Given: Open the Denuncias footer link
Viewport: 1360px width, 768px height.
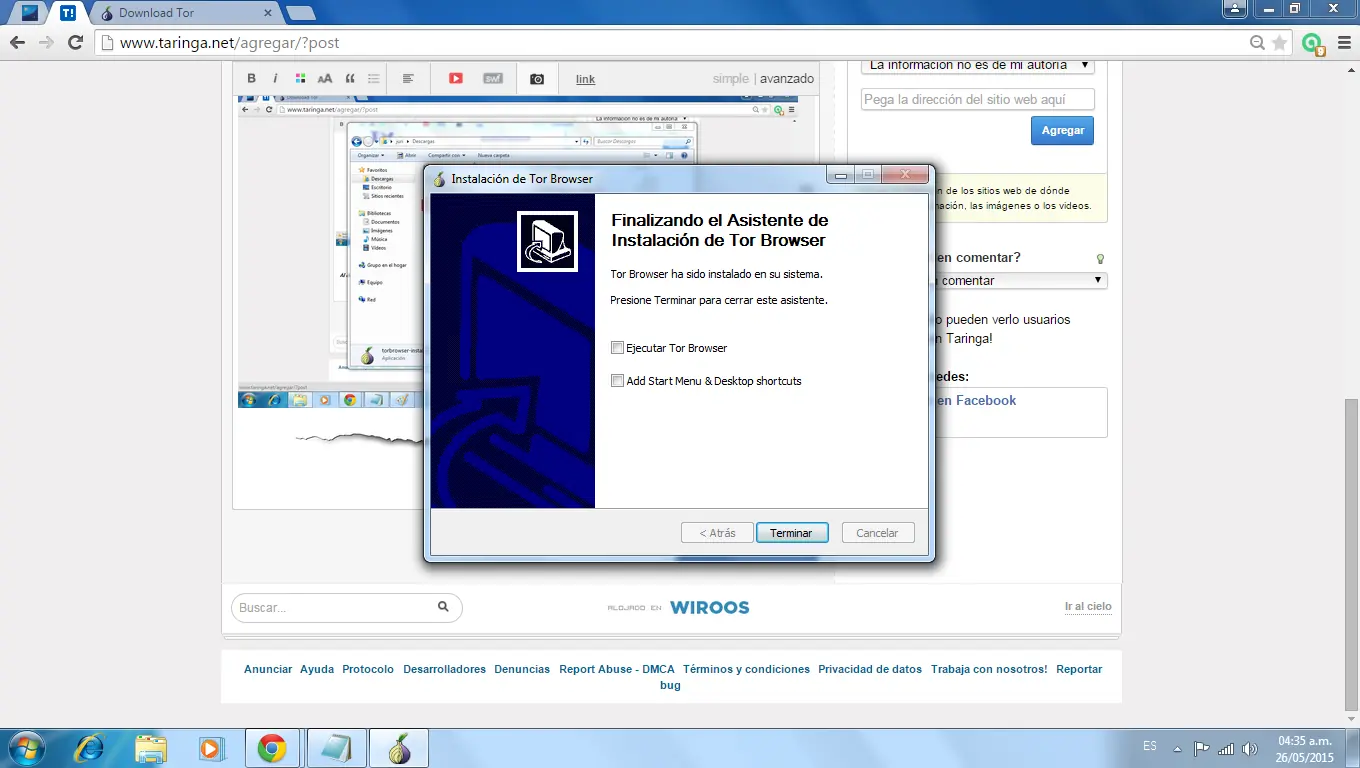Looking at the screenshot, I should 522,669.
